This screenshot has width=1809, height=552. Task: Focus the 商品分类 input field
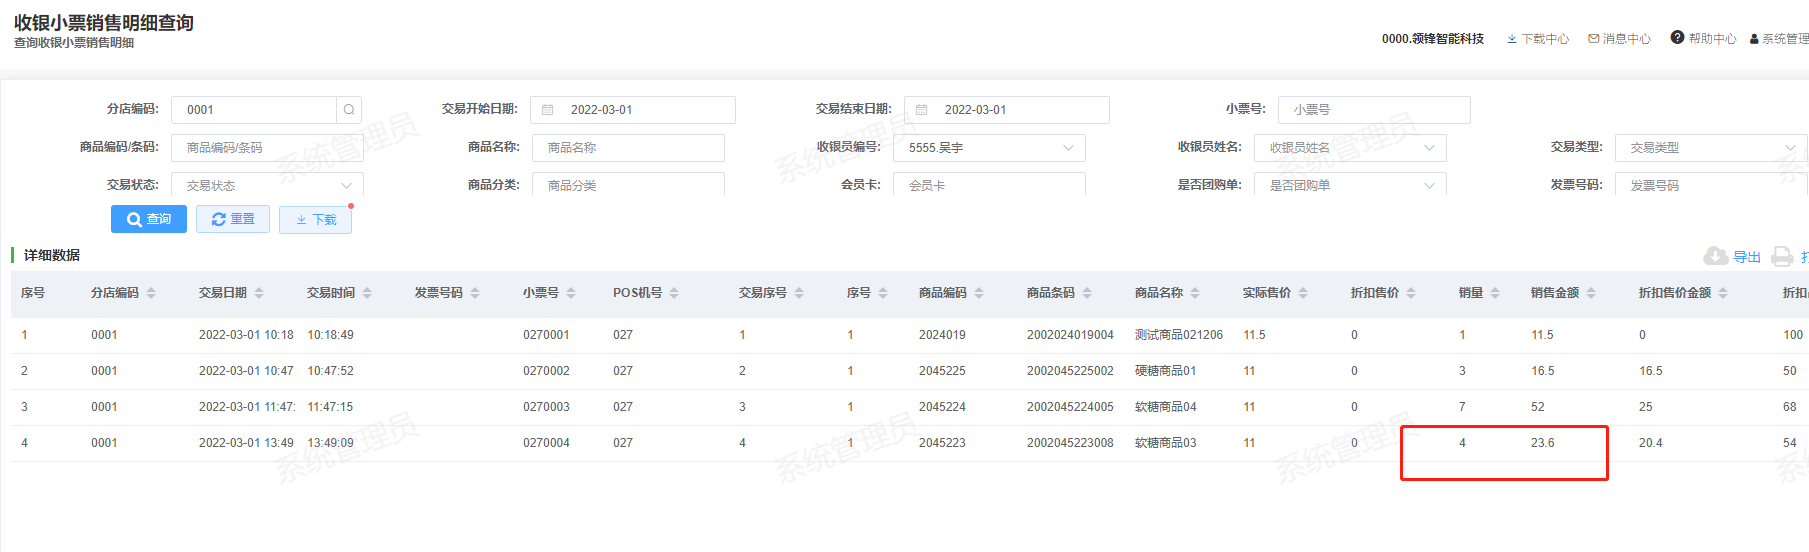click(x=628, y=185)
